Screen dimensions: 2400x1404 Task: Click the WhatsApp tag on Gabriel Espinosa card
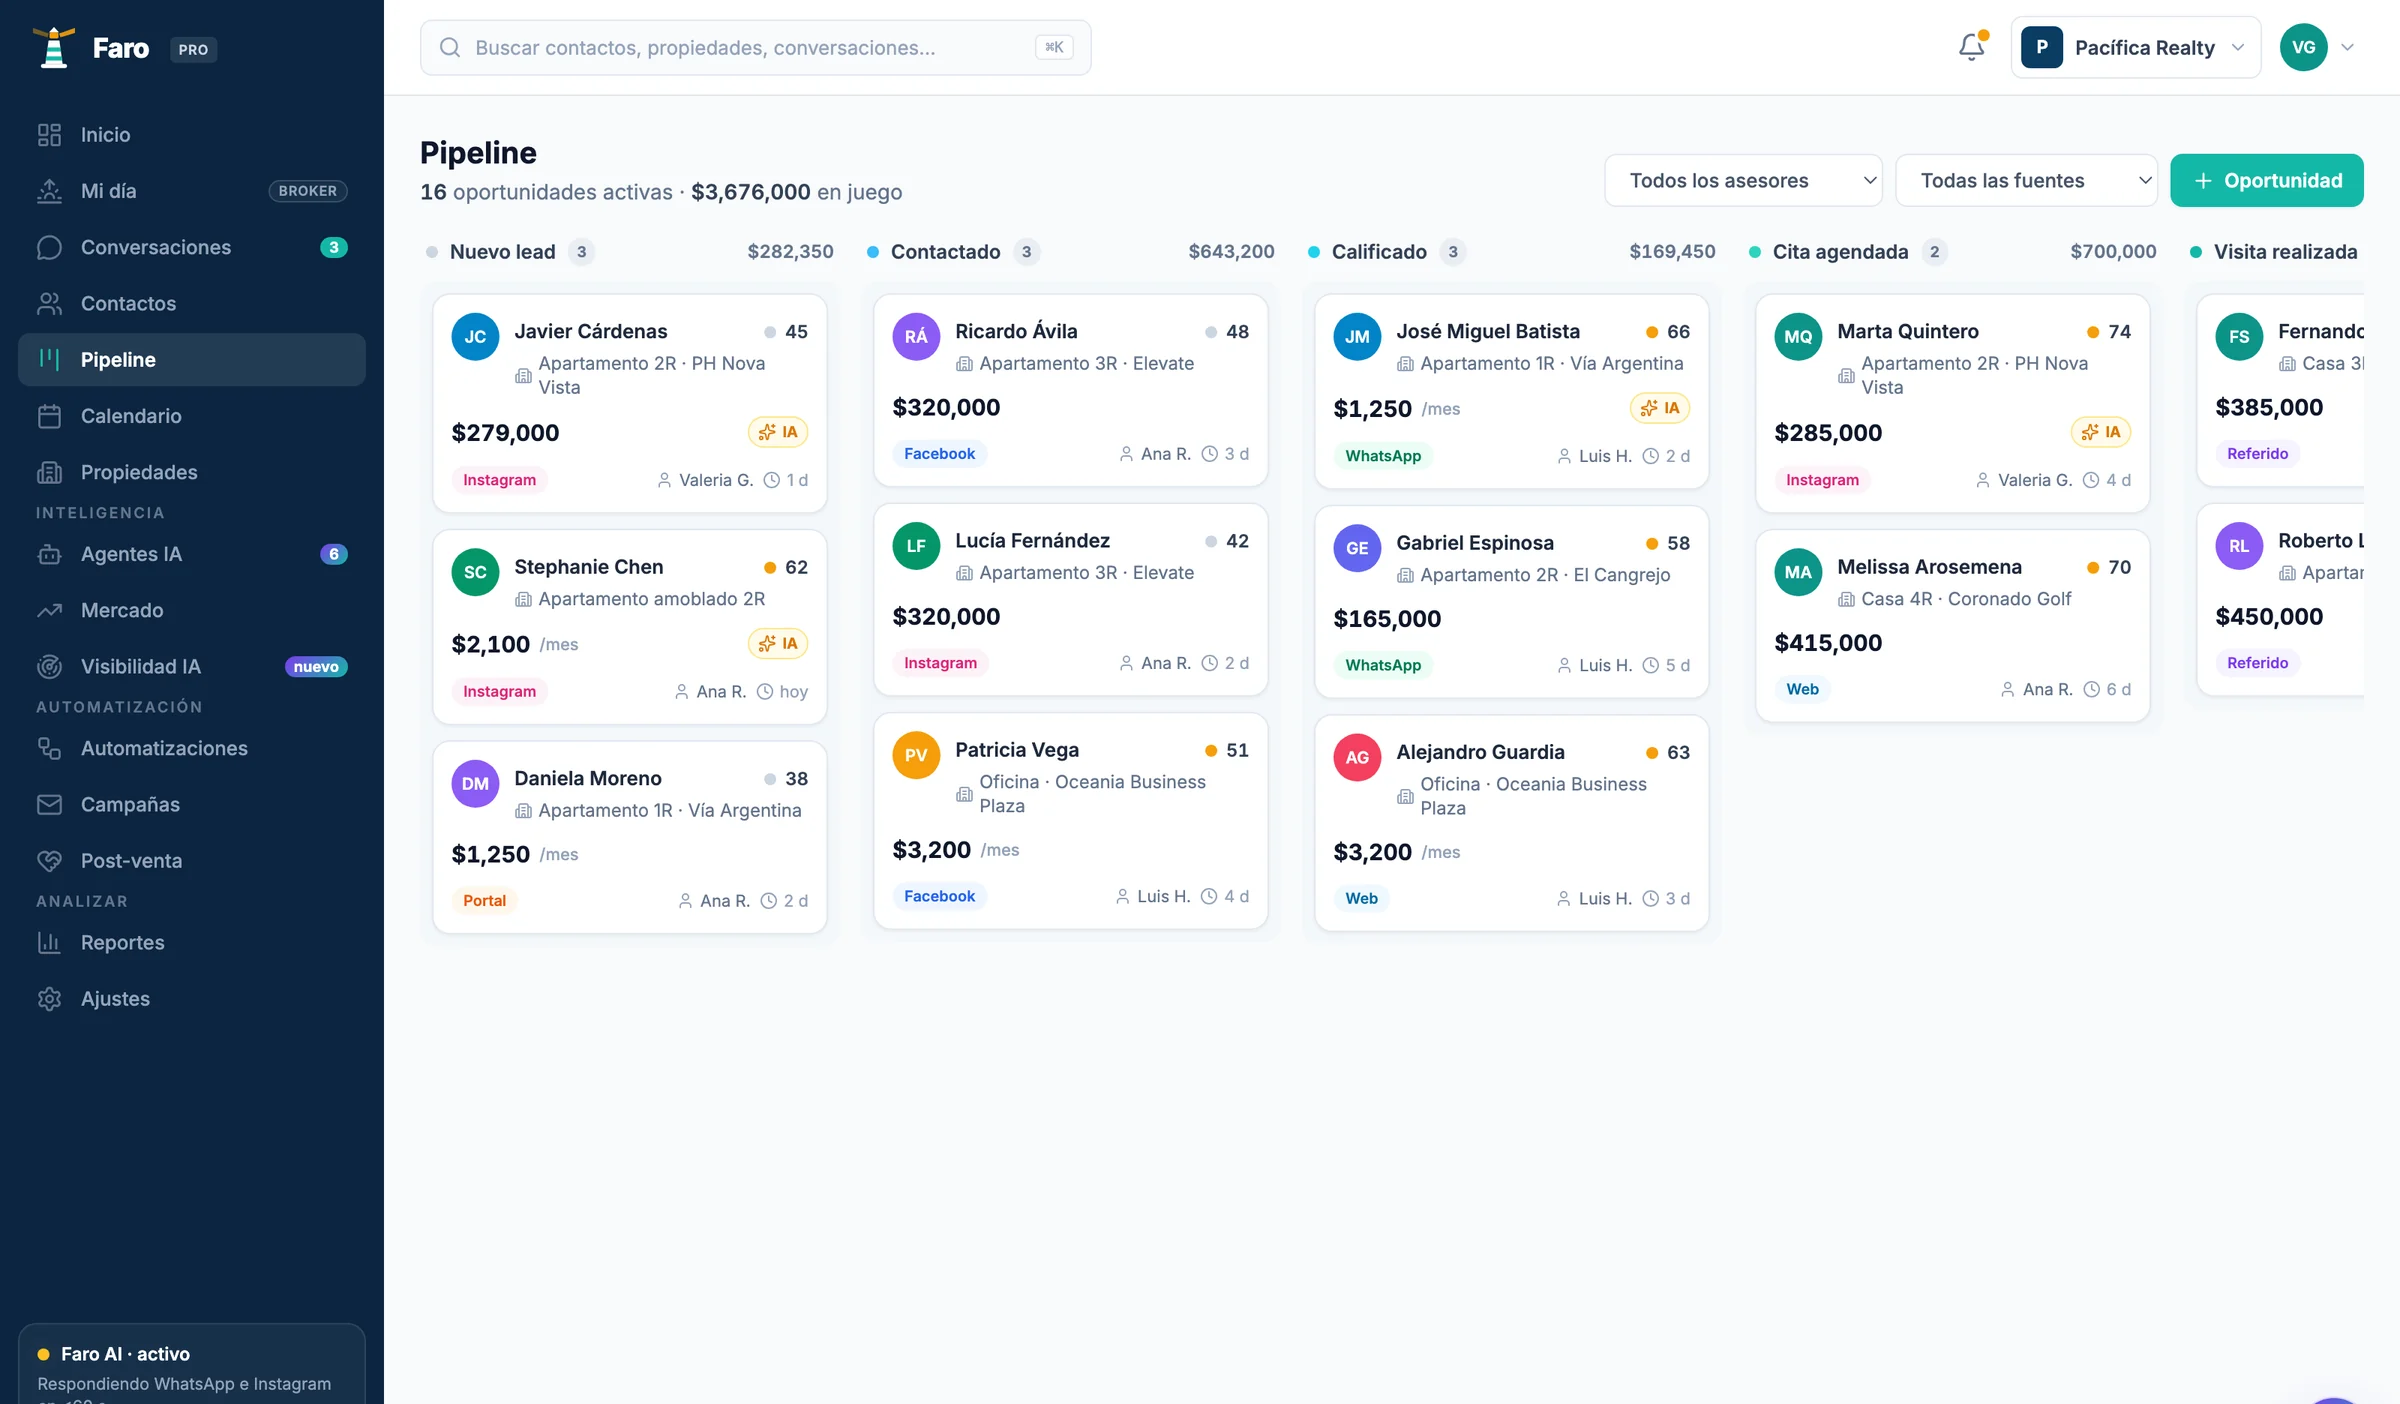[x=1383, y=665]
